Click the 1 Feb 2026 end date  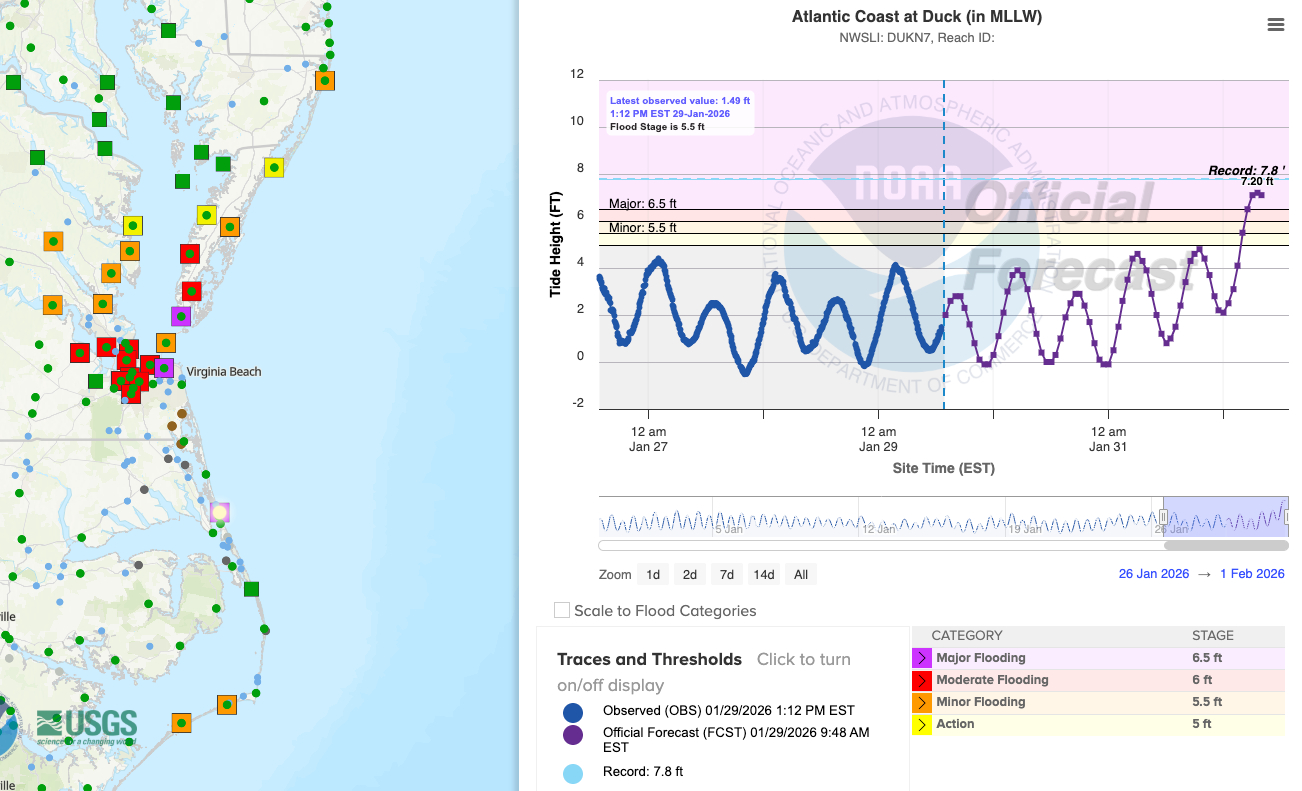(x=1252, y=574)
